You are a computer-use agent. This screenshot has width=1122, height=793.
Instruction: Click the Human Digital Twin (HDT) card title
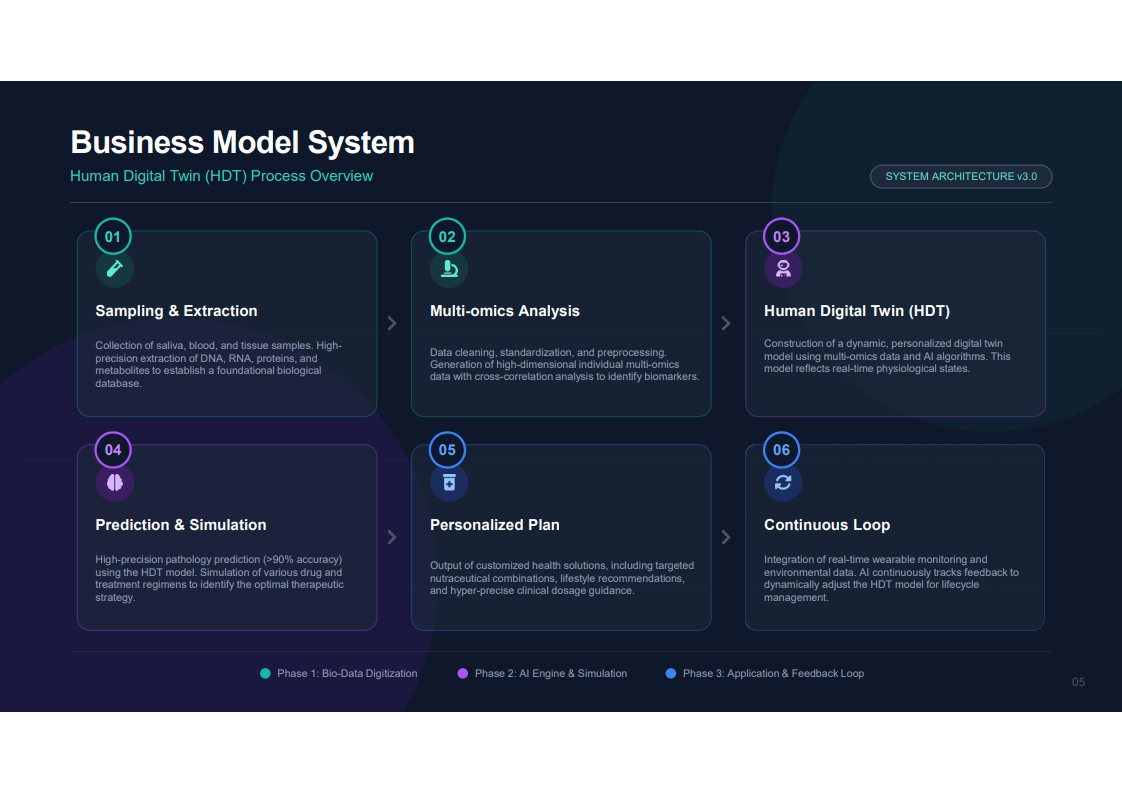click(x=857, y=311)
